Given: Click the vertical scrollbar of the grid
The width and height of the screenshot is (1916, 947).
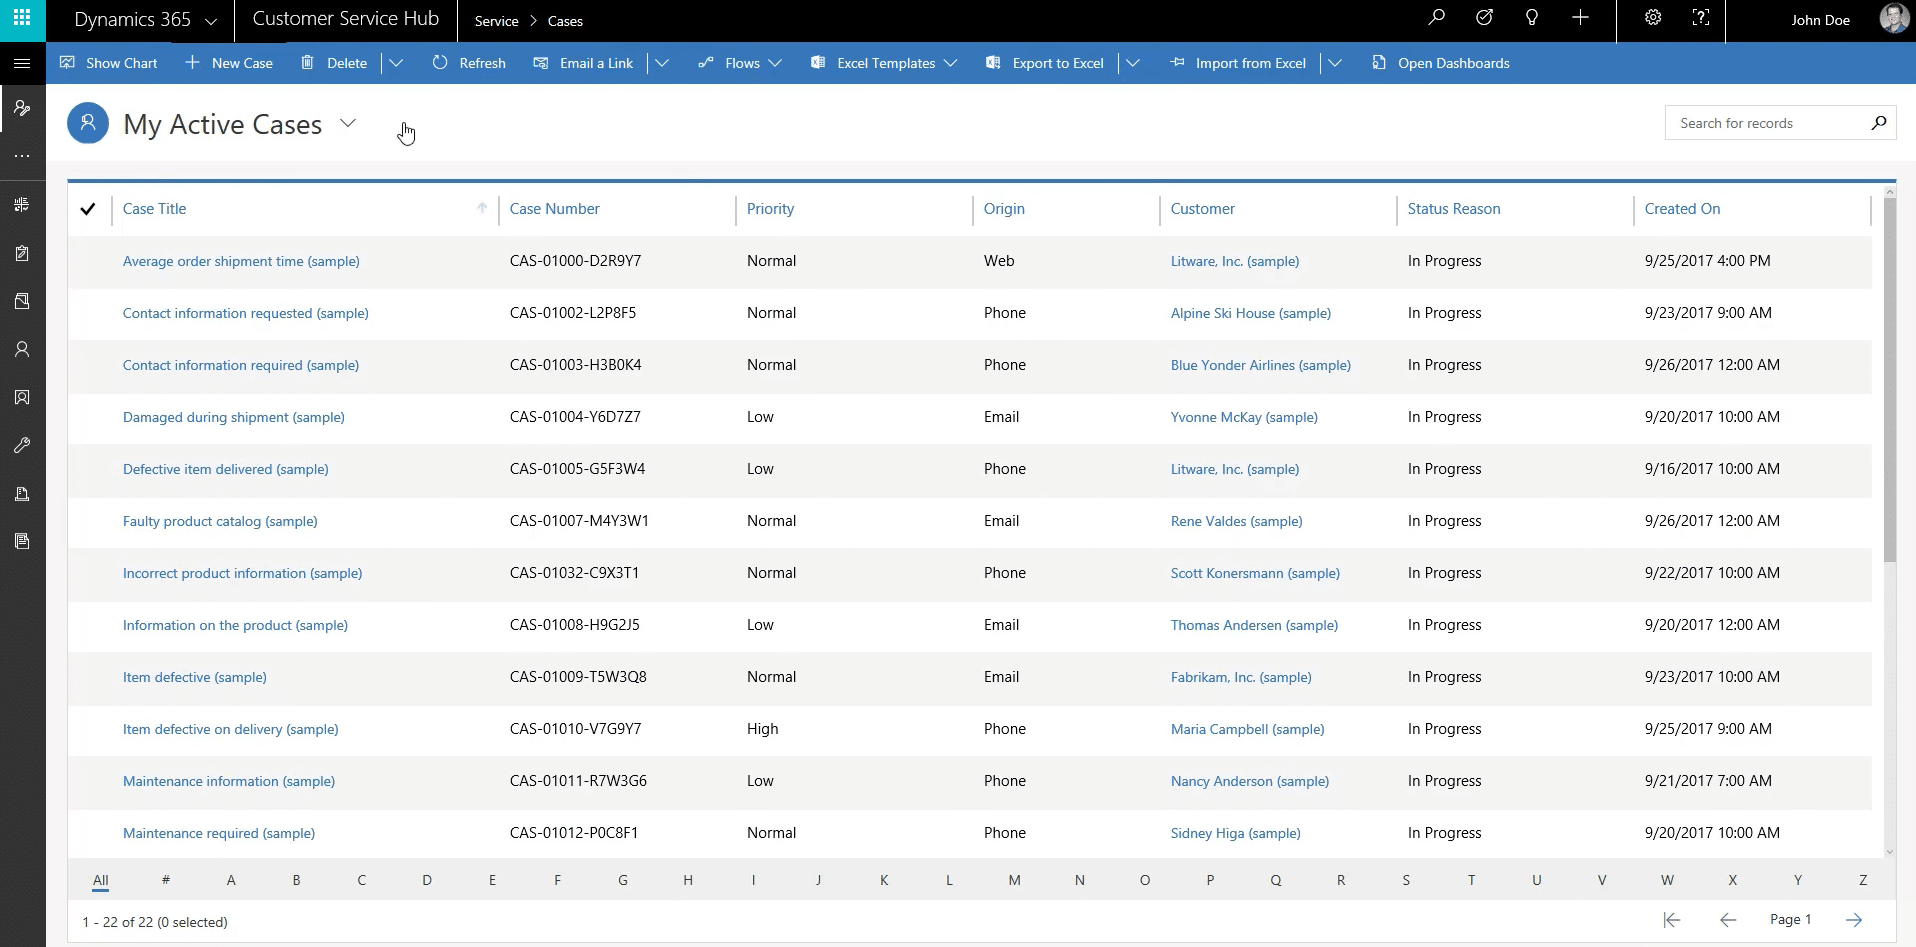Looking at the screenshot, I should (1889, 380).
